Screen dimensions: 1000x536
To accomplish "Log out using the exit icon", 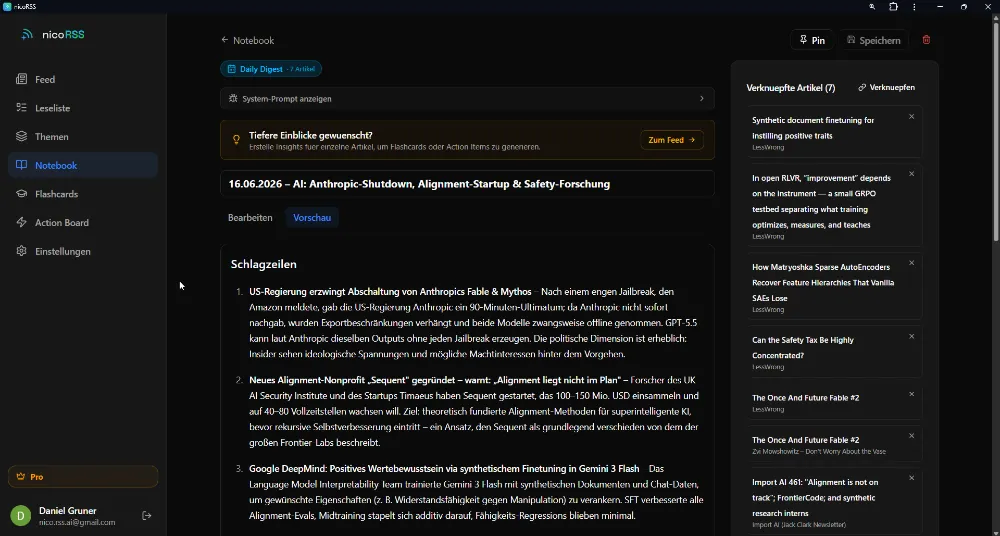I will coord(147,516).
